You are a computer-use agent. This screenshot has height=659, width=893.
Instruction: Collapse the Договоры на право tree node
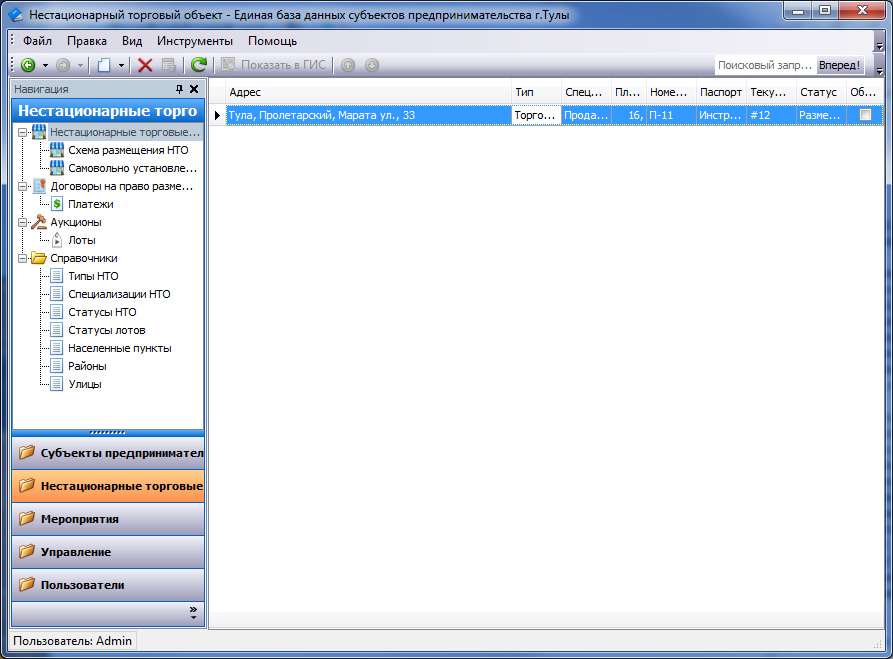pos(22,186)
